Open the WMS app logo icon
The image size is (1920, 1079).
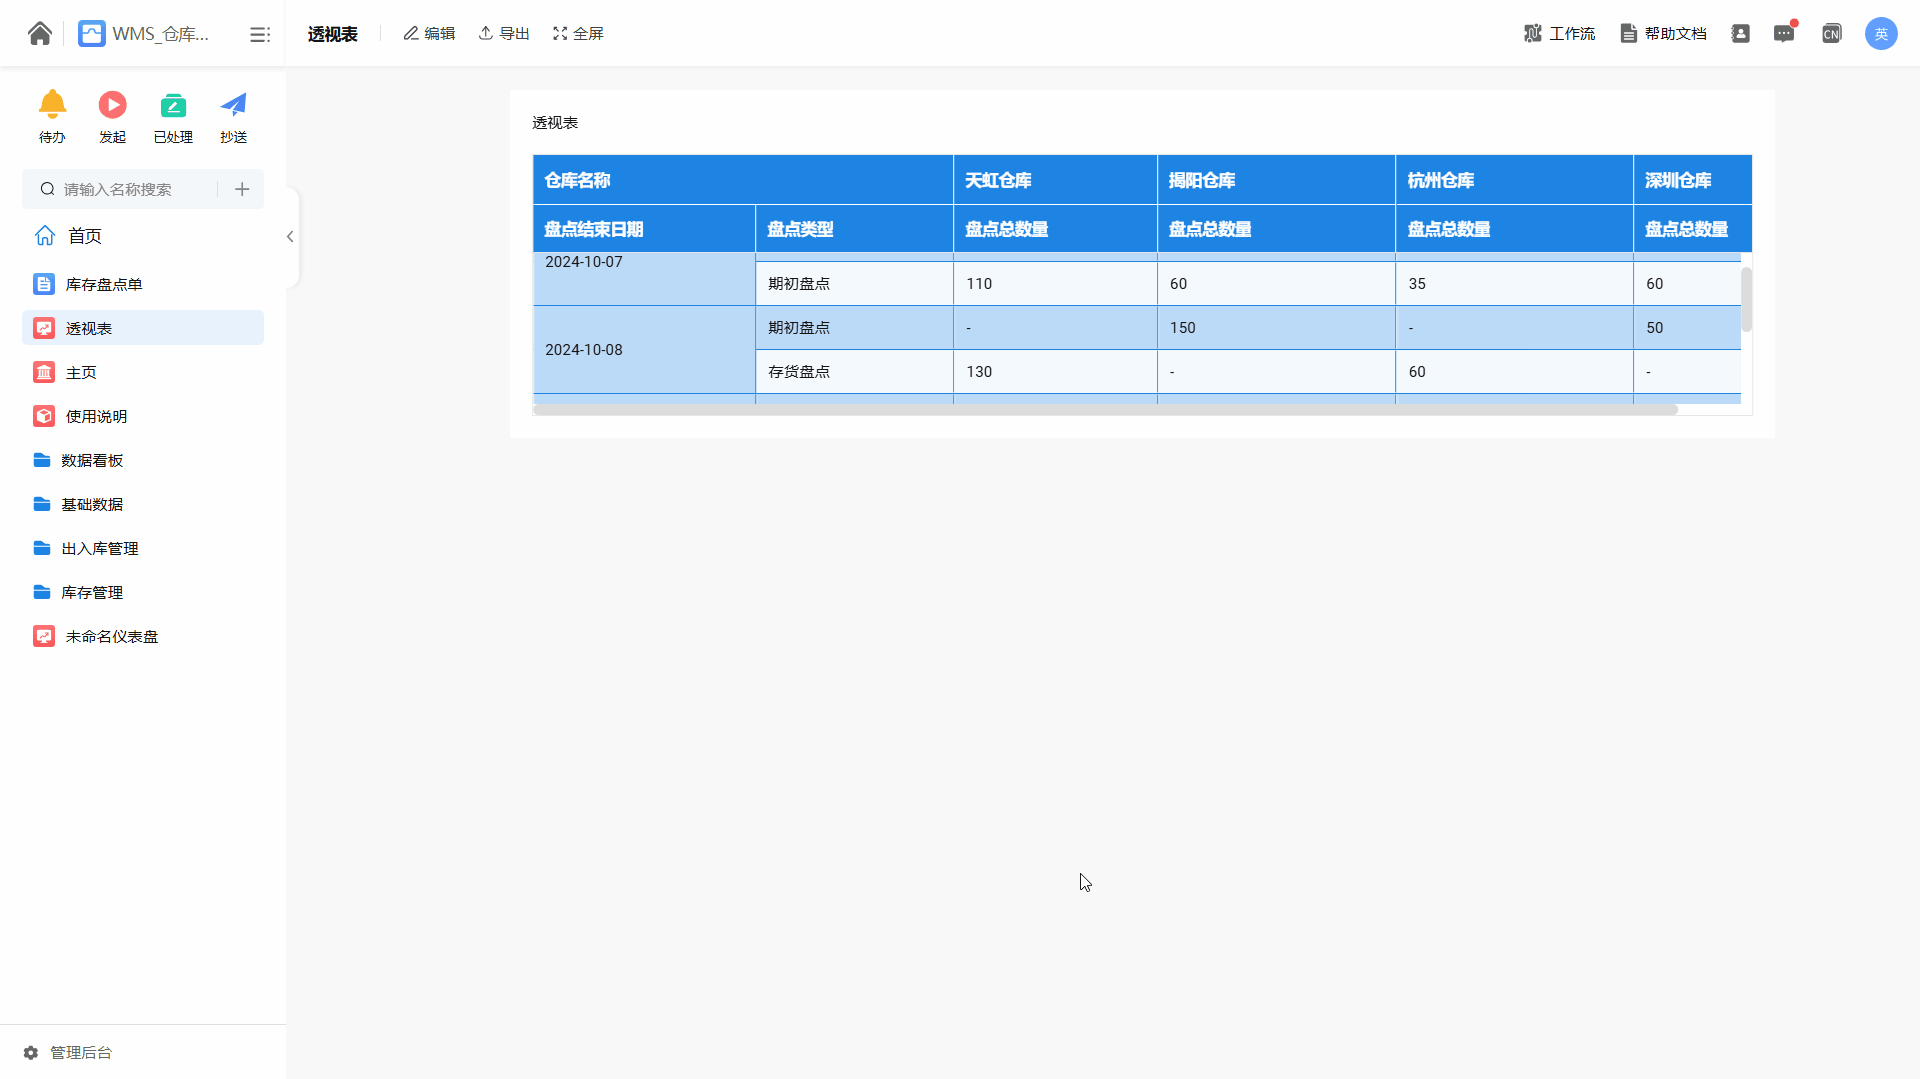click(92, 34)
